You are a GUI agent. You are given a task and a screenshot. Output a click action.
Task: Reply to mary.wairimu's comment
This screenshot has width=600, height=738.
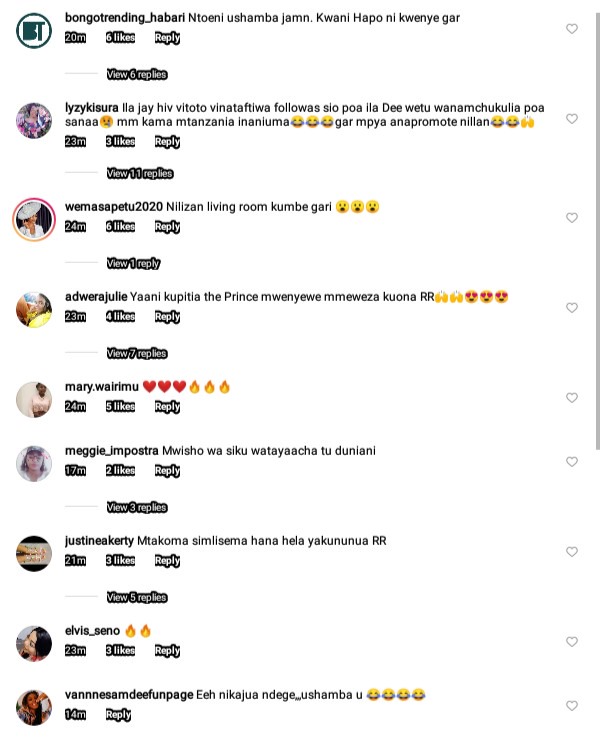coord(167,407)
